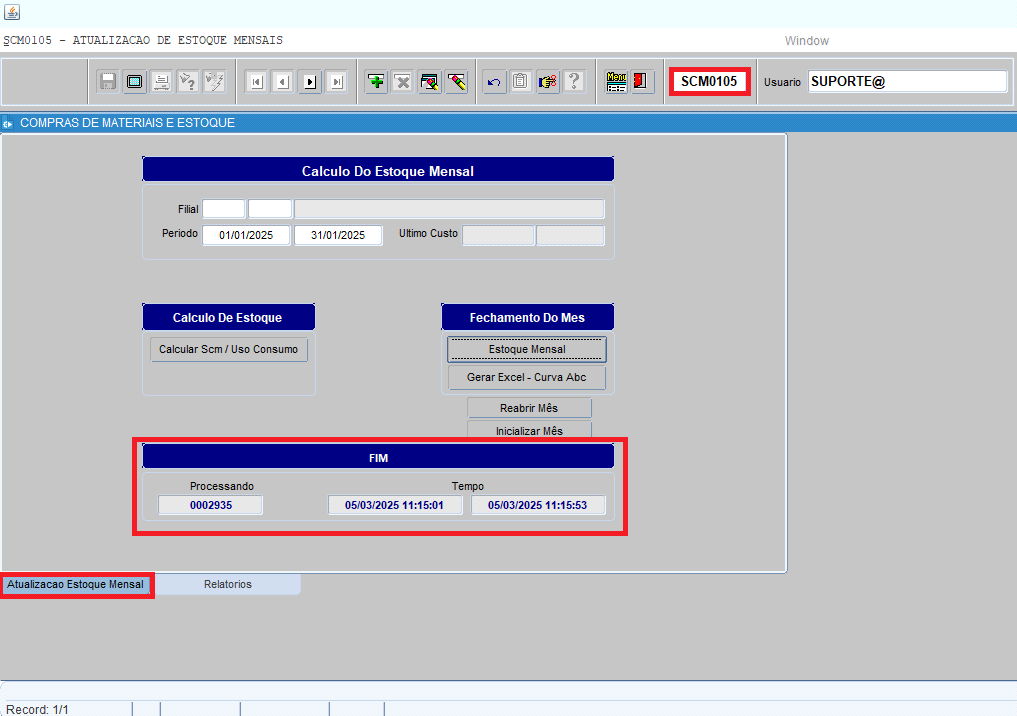This screenshot has height=716, width=1017.
Task: Click the Ultimo Custo label
Action: pyautogui.click(x=428, y=233)
